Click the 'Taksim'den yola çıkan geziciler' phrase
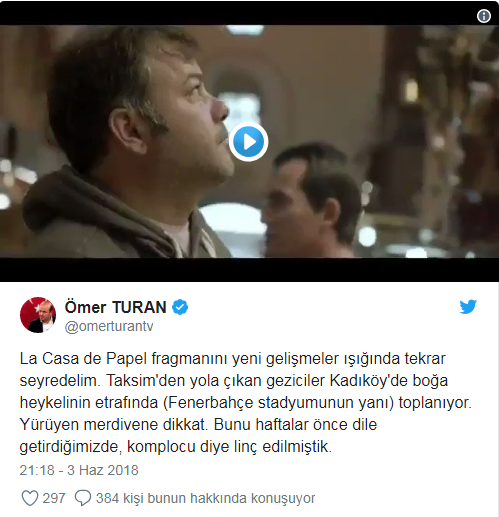499x517 pixels. click(216, 381)
